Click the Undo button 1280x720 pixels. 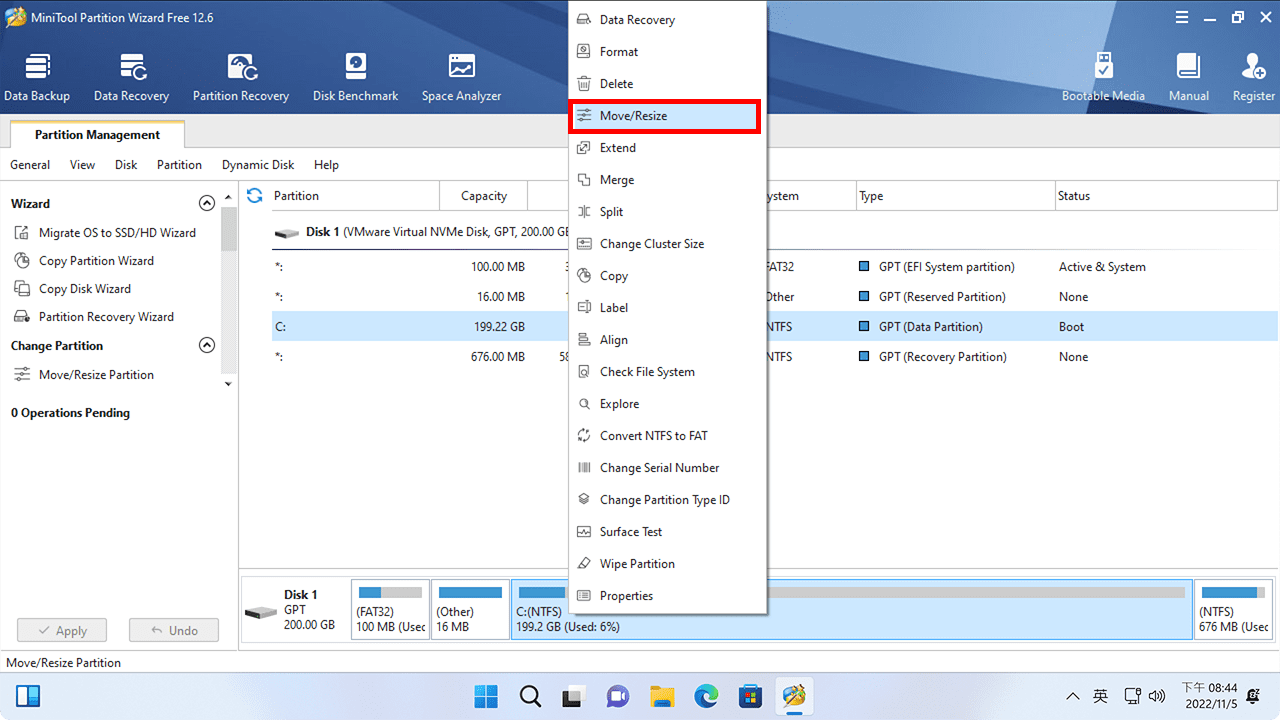[x=173, y=629]
